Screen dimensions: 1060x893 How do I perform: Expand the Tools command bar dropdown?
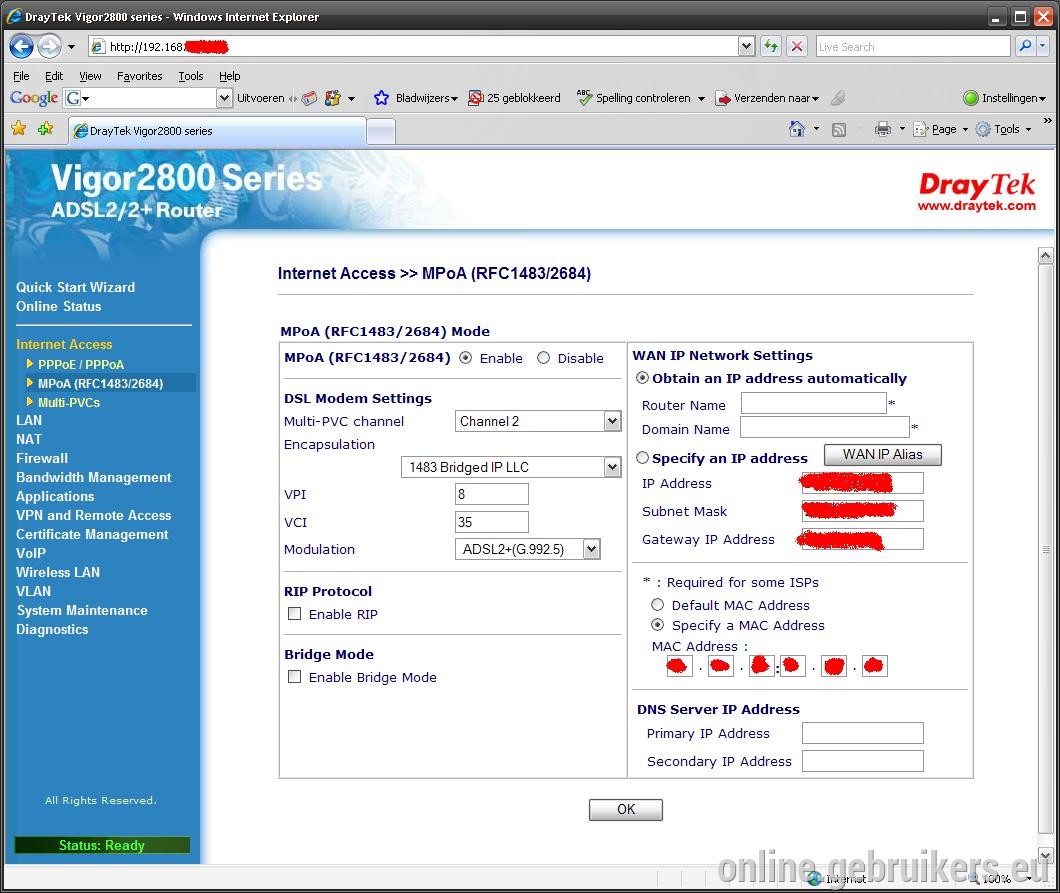coord(1028,129)
